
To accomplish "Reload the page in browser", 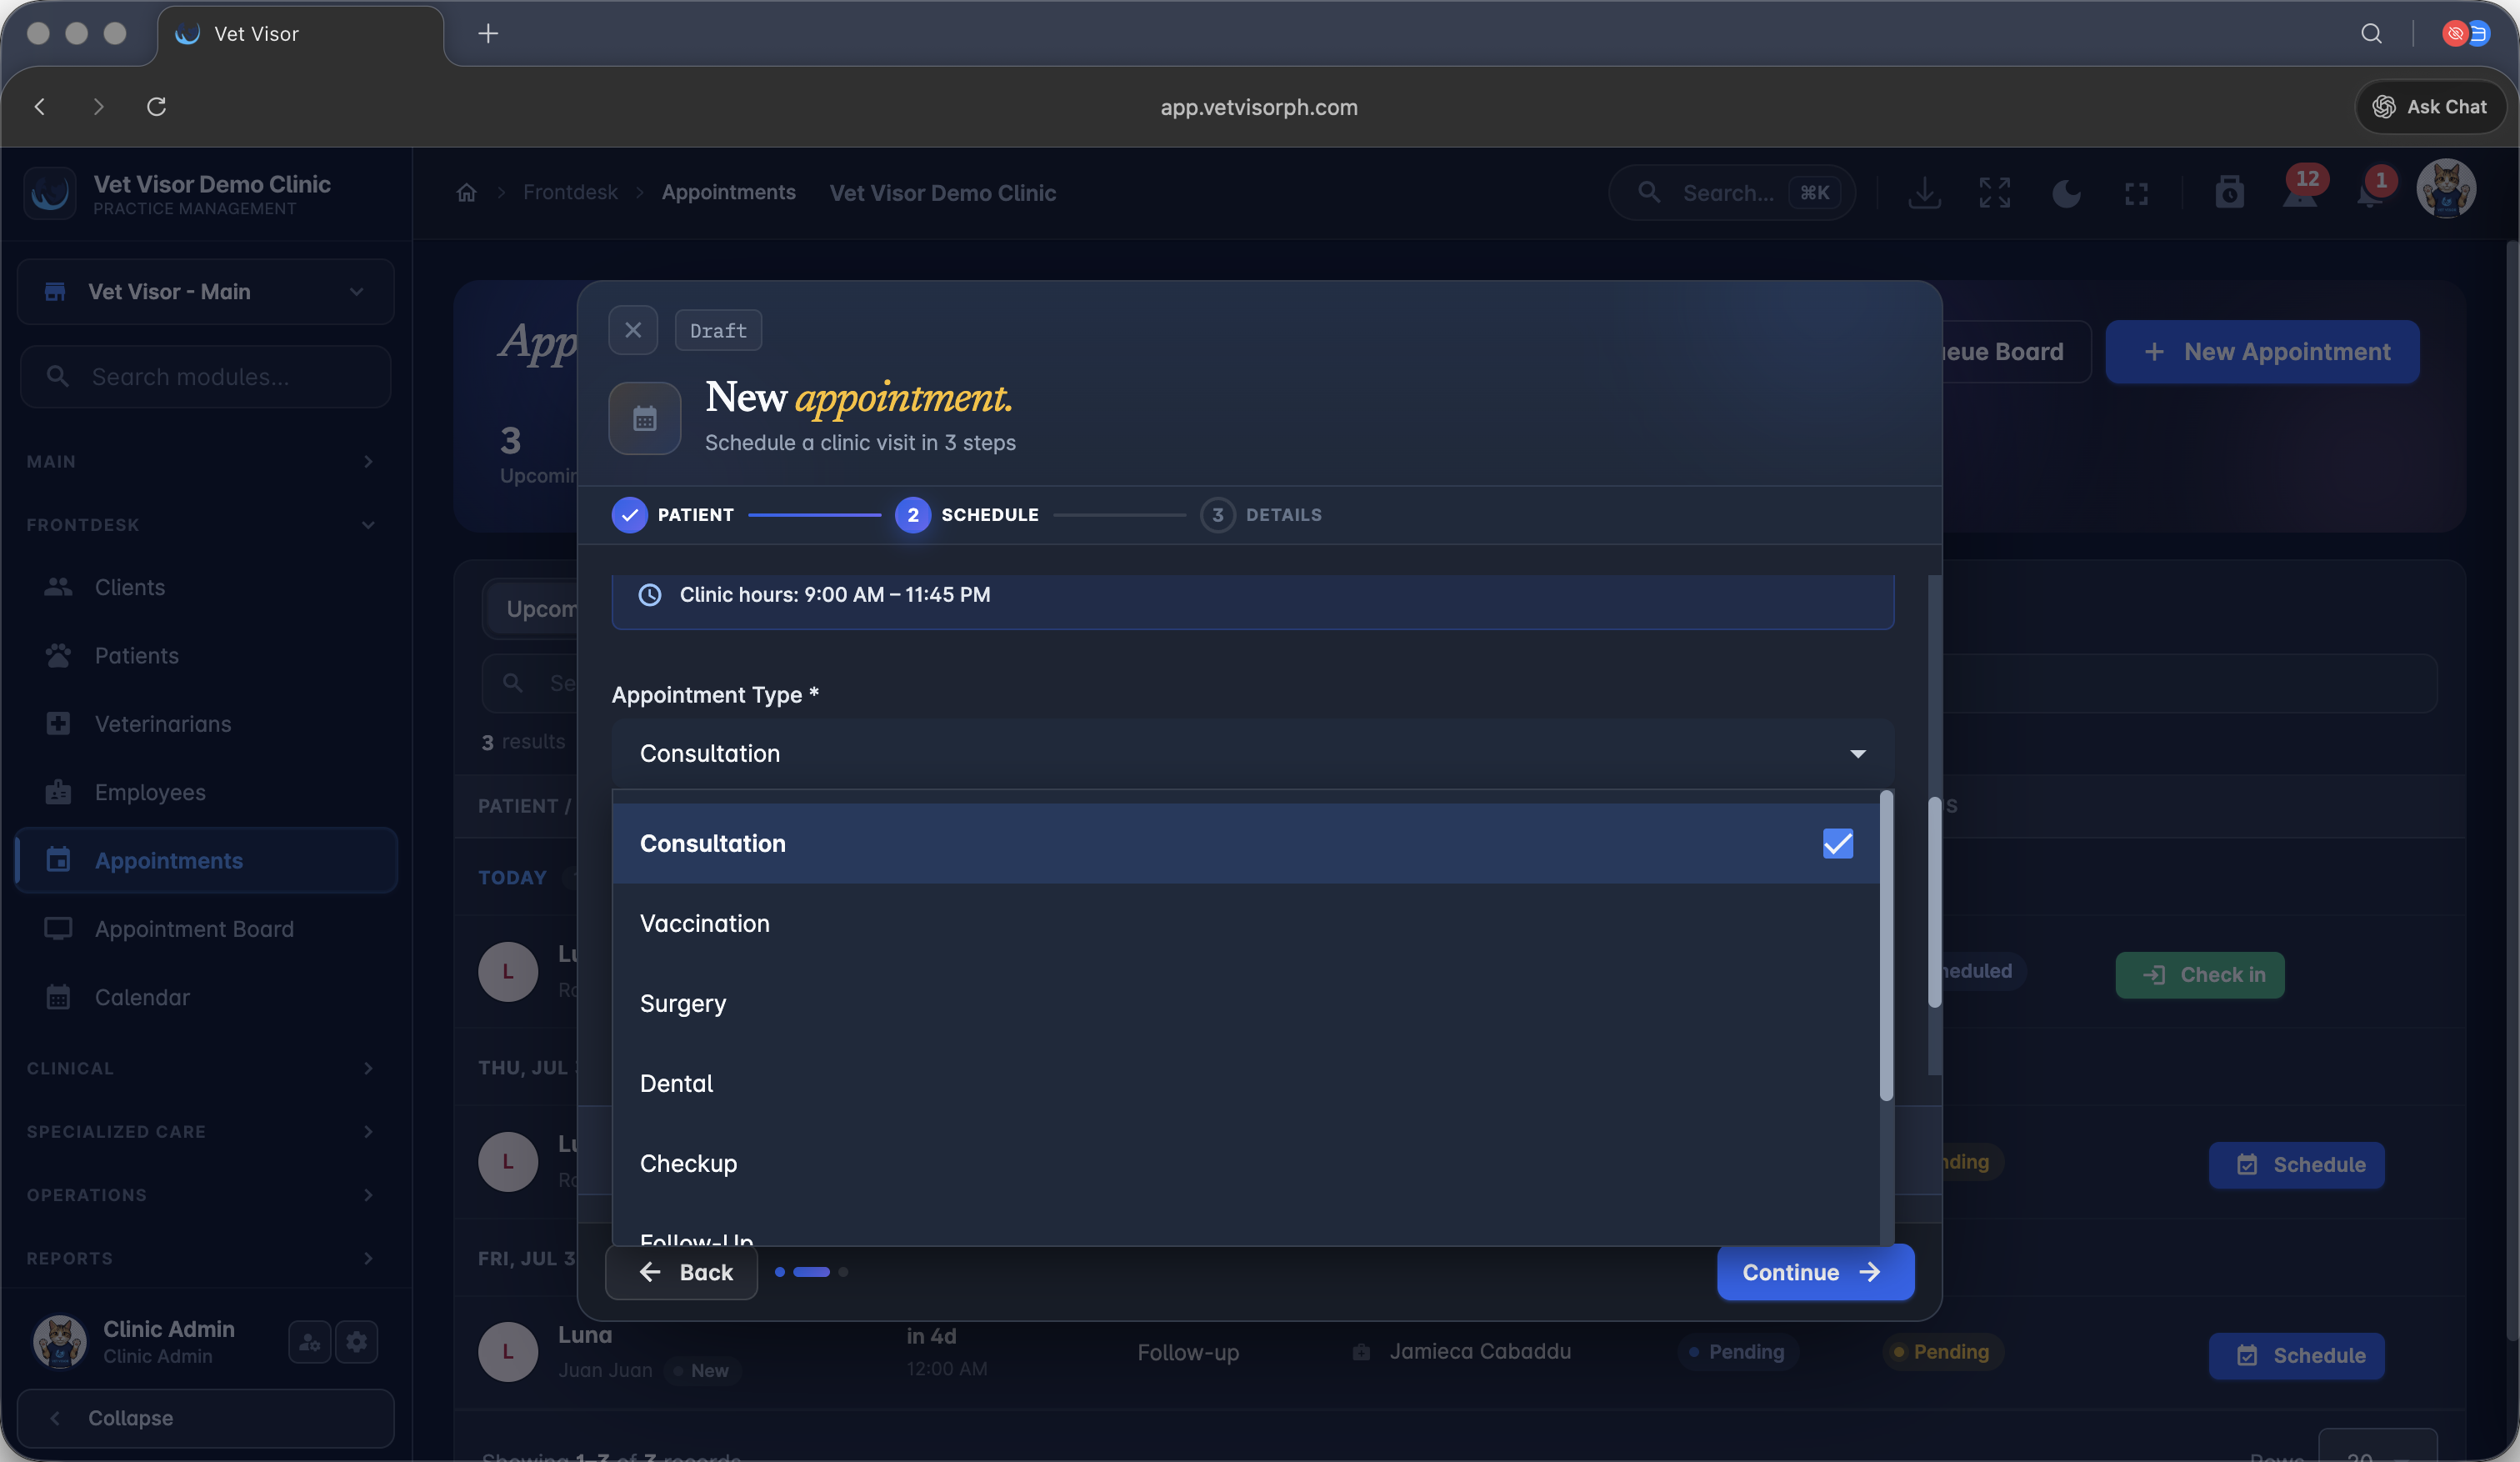I will pyautogui.click(x=156, y=107).
